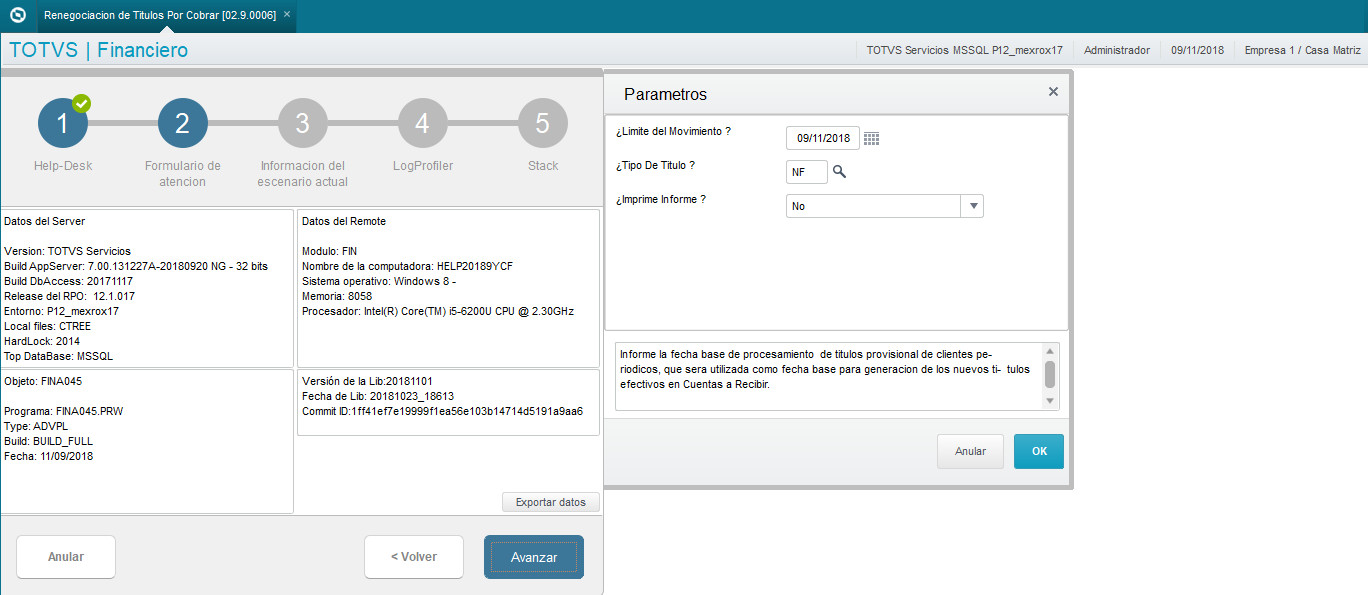Click the Memoria: 8058 line
Viewport: 1368px width, 595px height.
(337, 296)
